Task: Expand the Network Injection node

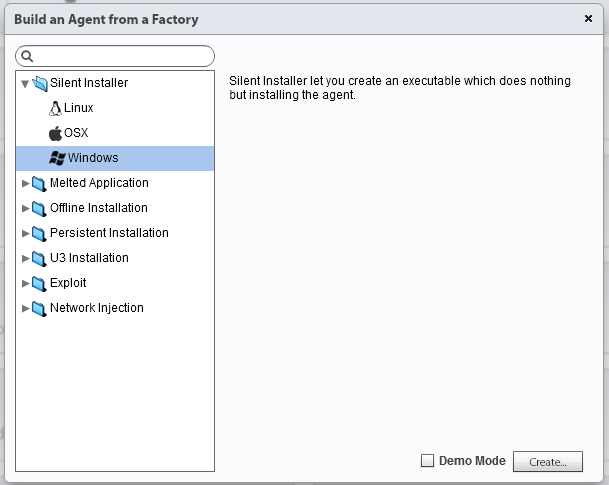Action: 26,308
